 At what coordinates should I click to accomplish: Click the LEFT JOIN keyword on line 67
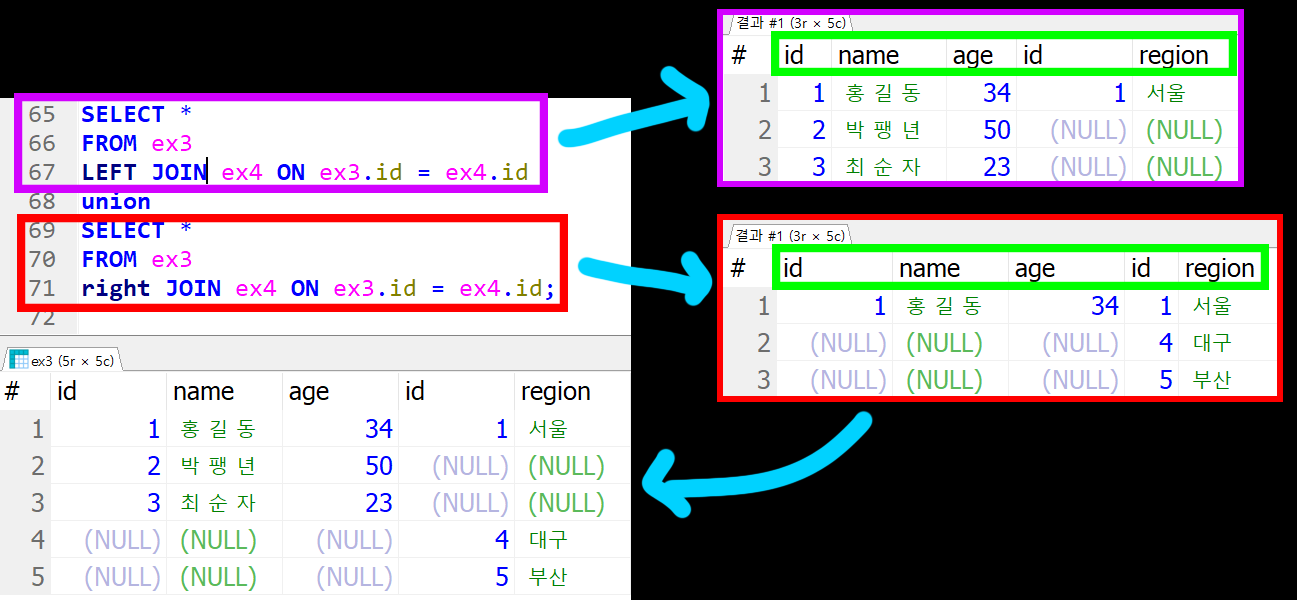(x=144, y=172)
